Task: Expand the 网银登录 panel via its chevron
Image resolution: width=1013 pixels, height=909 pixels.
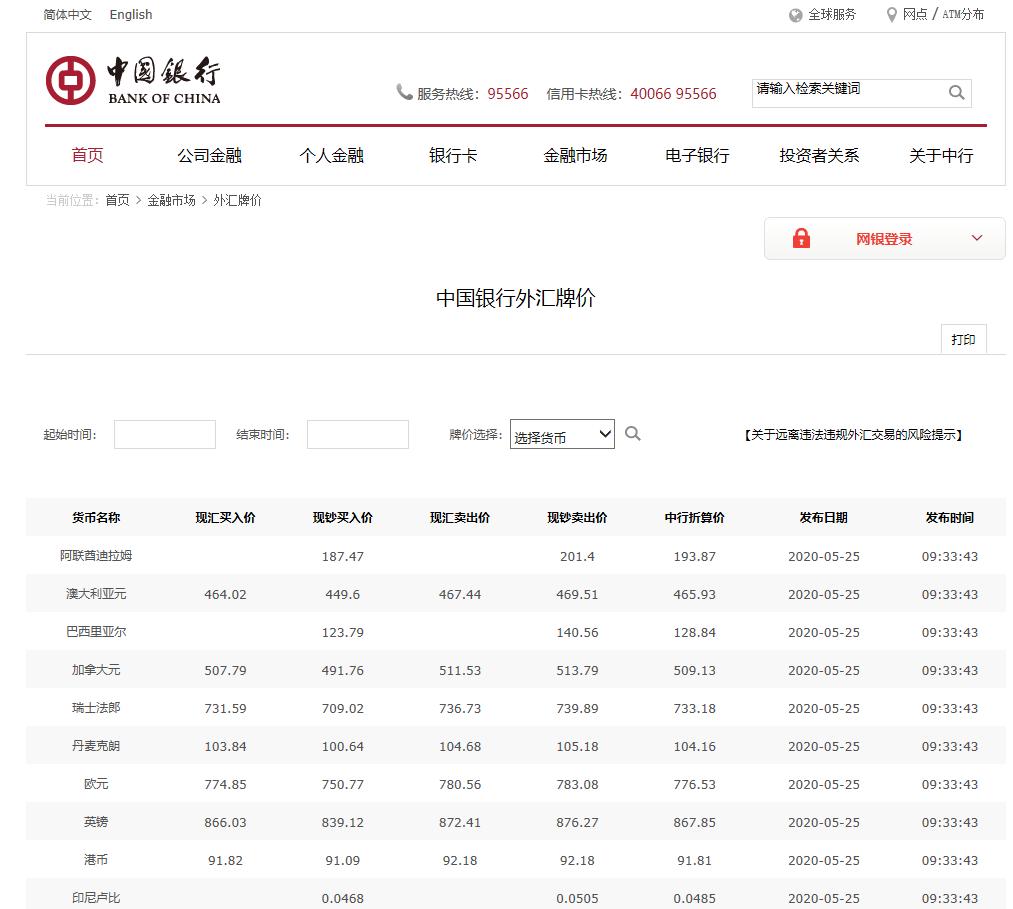Action: pyautogui.click(x=977, y=238)
